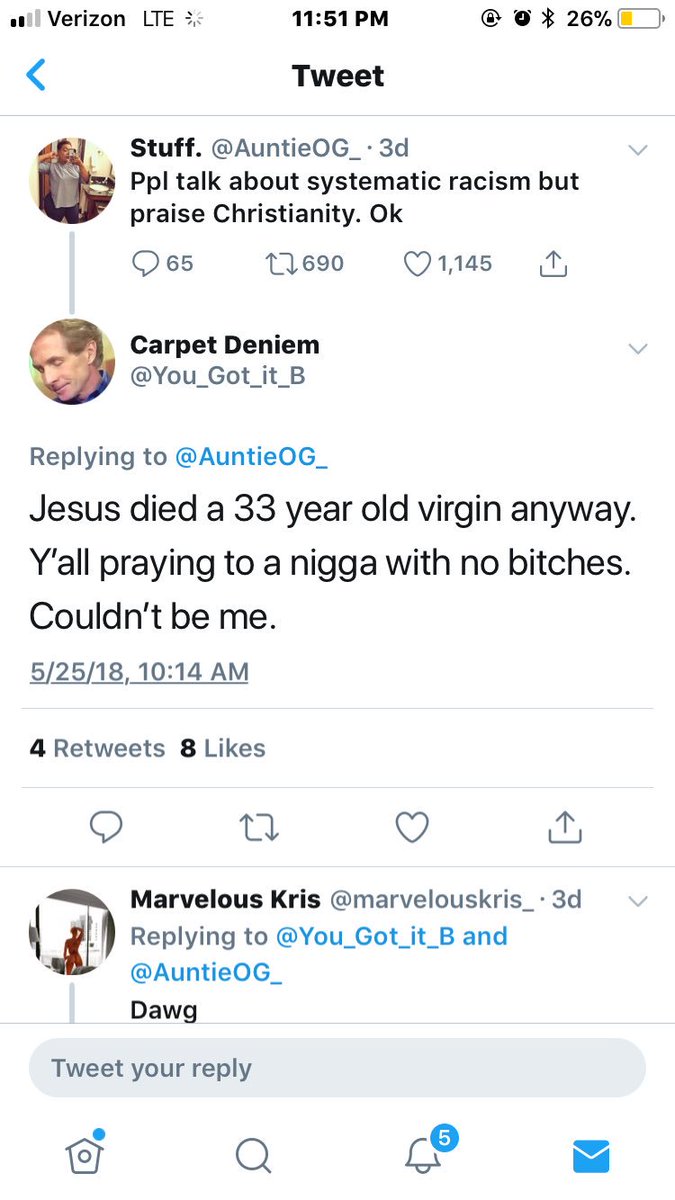Screen dimensions: 675x1200
Task: Like the main Carpet Deniem tweet
Action: [x=412, y=827]
